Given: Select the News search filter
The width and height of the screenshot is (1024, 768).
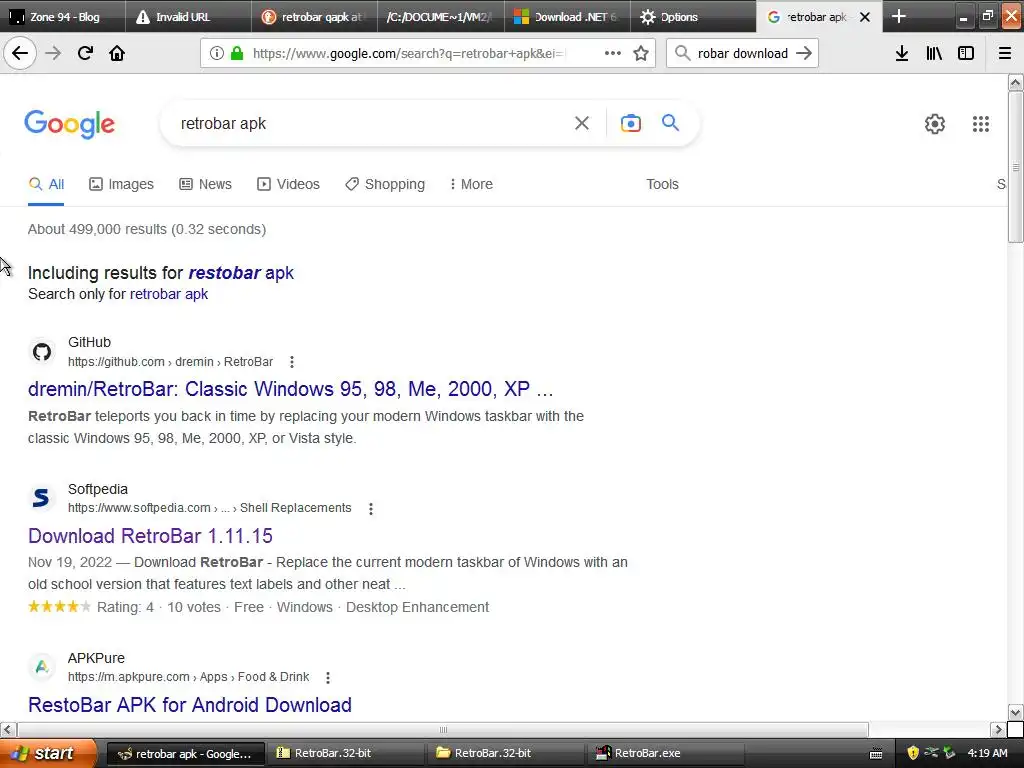Looking at the screenshot, I should tap(206, 184).
